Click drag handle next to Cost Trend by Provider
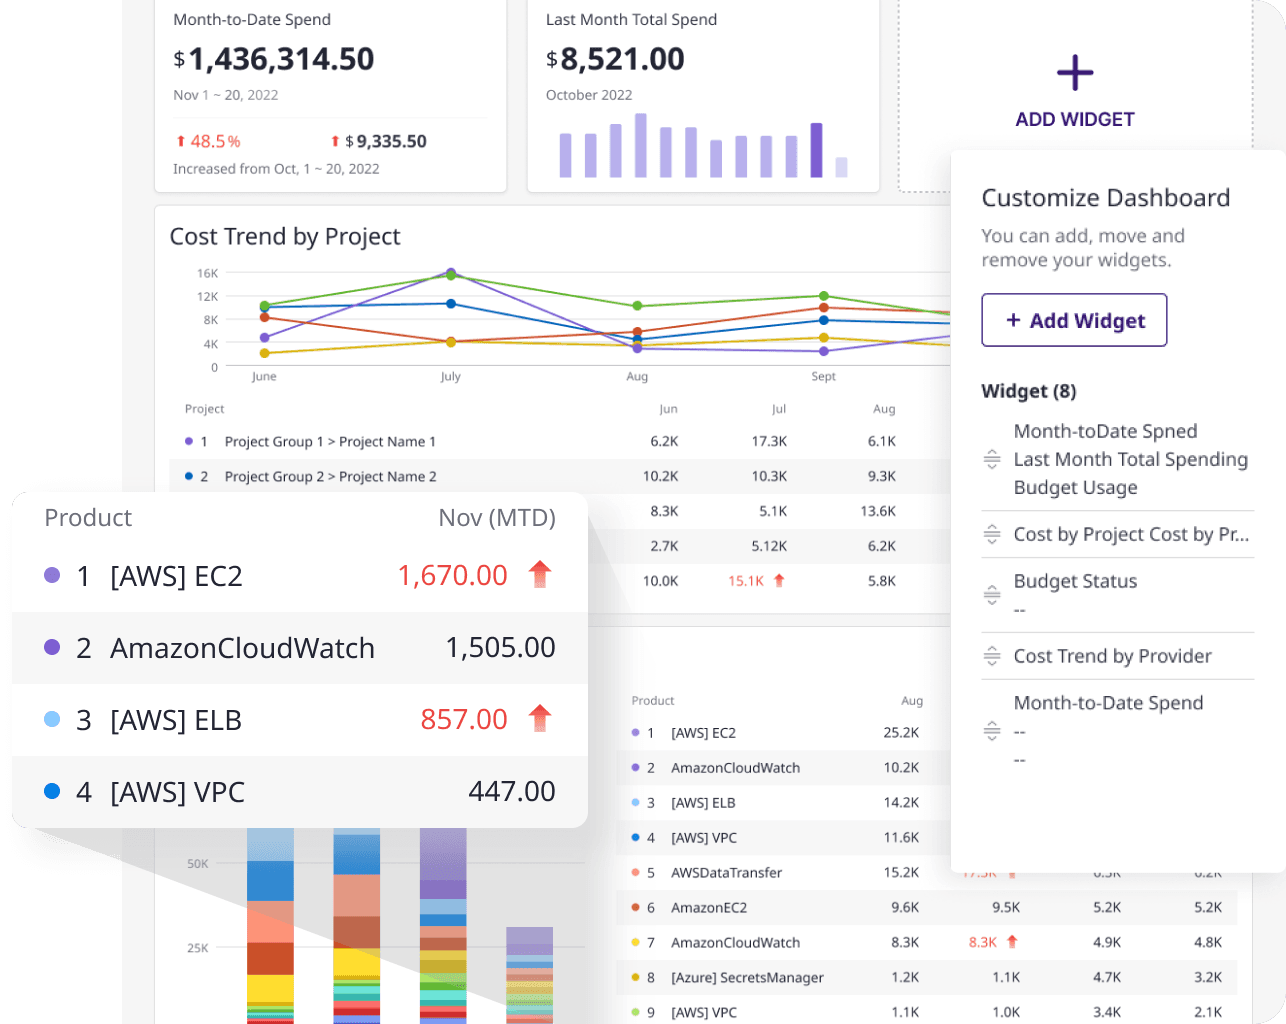Viewport: 1286px width, 1024px height. [x=992, y=656]
